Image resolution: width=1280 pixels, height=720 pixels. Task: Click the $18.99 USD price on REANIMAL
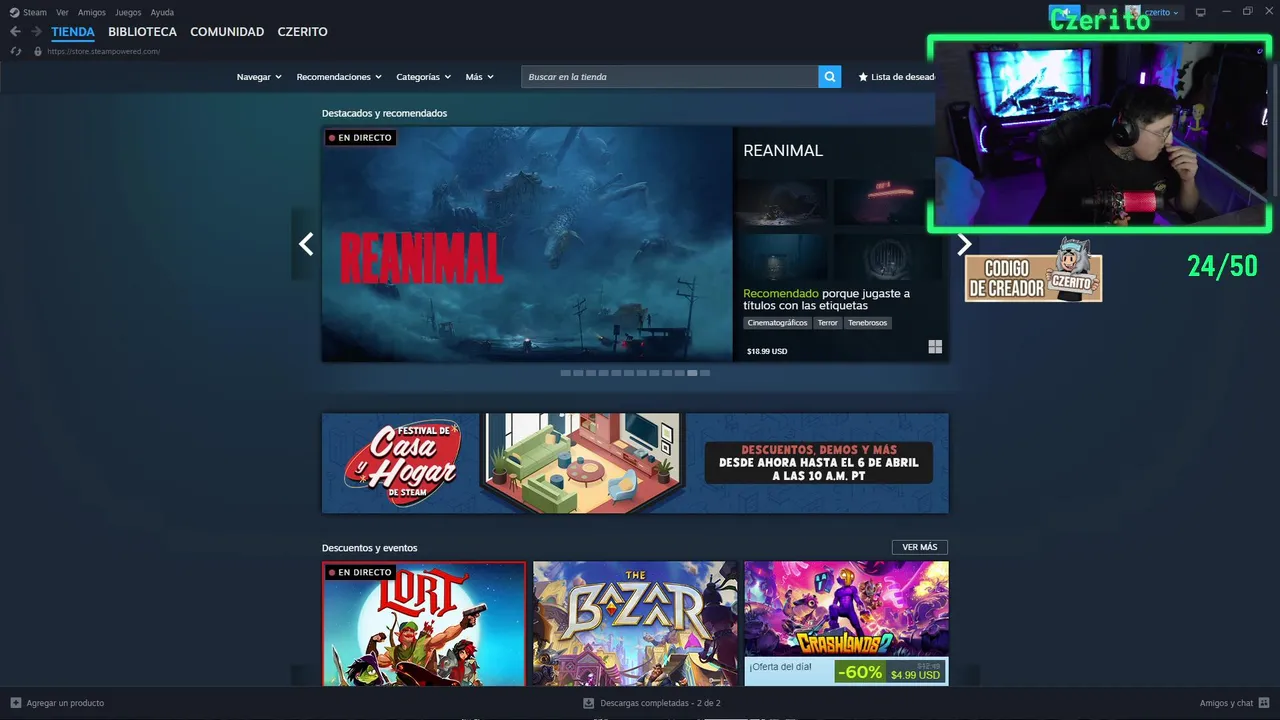click(x=767, y=351)
